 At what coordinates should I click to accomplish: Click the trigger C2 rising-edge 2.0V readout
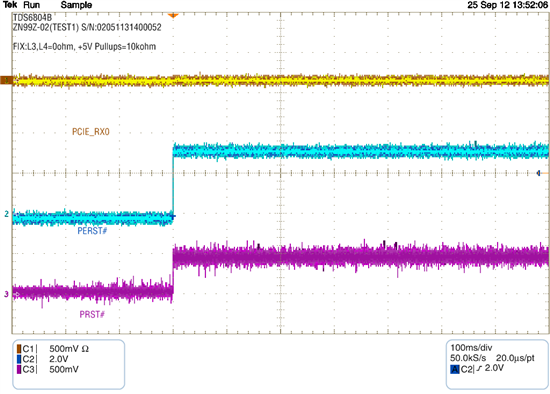pos(482,369)
